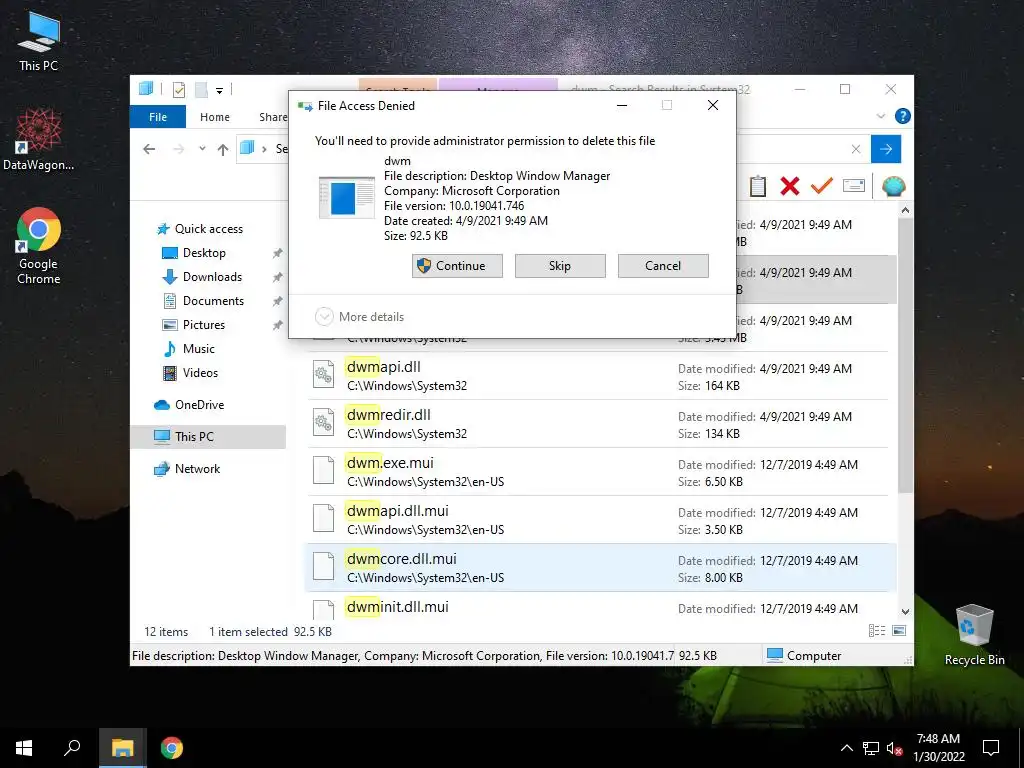Click Continue to grant administrator permission

click(457, 266)
